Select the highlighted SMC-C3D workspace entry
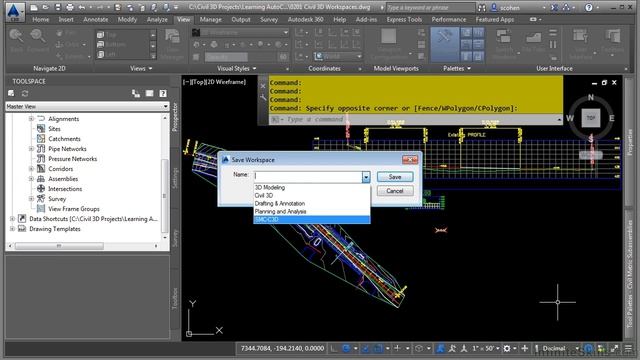Viewport: 640px width, 360px height. click(x=312, y=219)
